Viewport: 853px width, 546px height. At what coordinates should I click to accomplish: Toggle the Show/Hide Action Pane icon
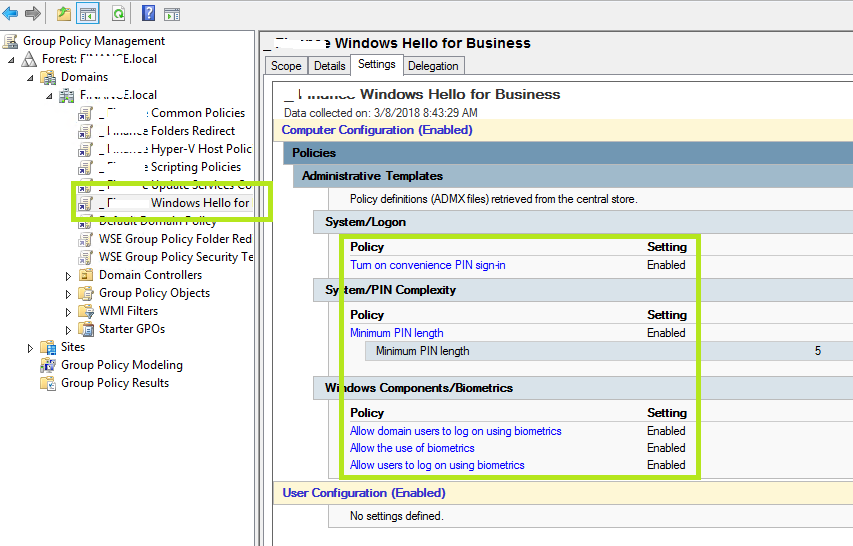pos(171,13)
